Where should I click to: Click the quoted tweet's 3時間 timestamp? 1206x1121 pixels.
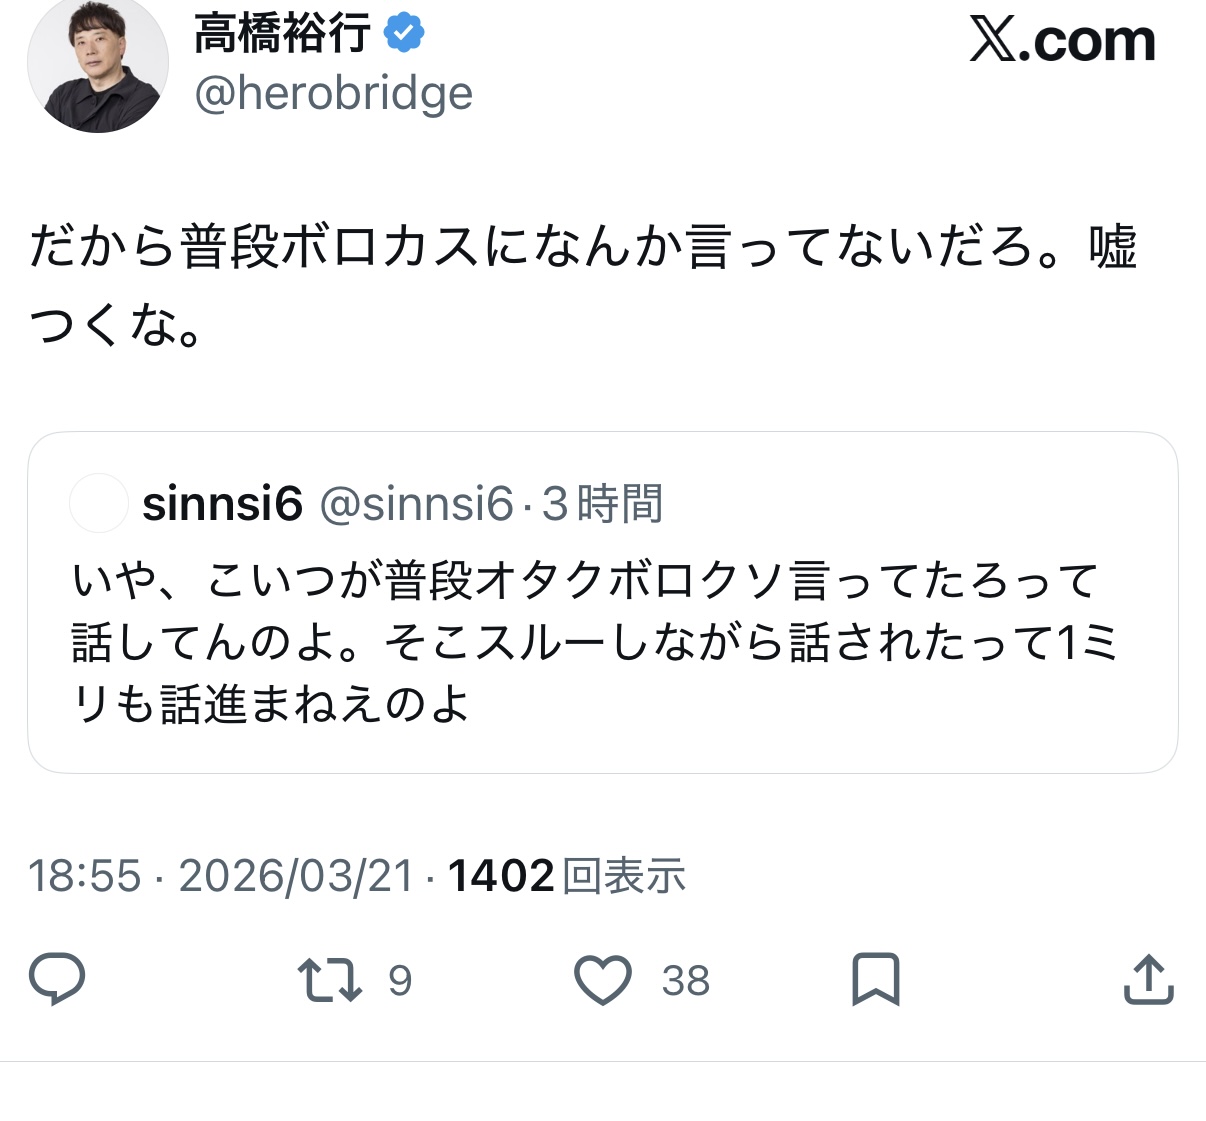click(x=602, y=504)
